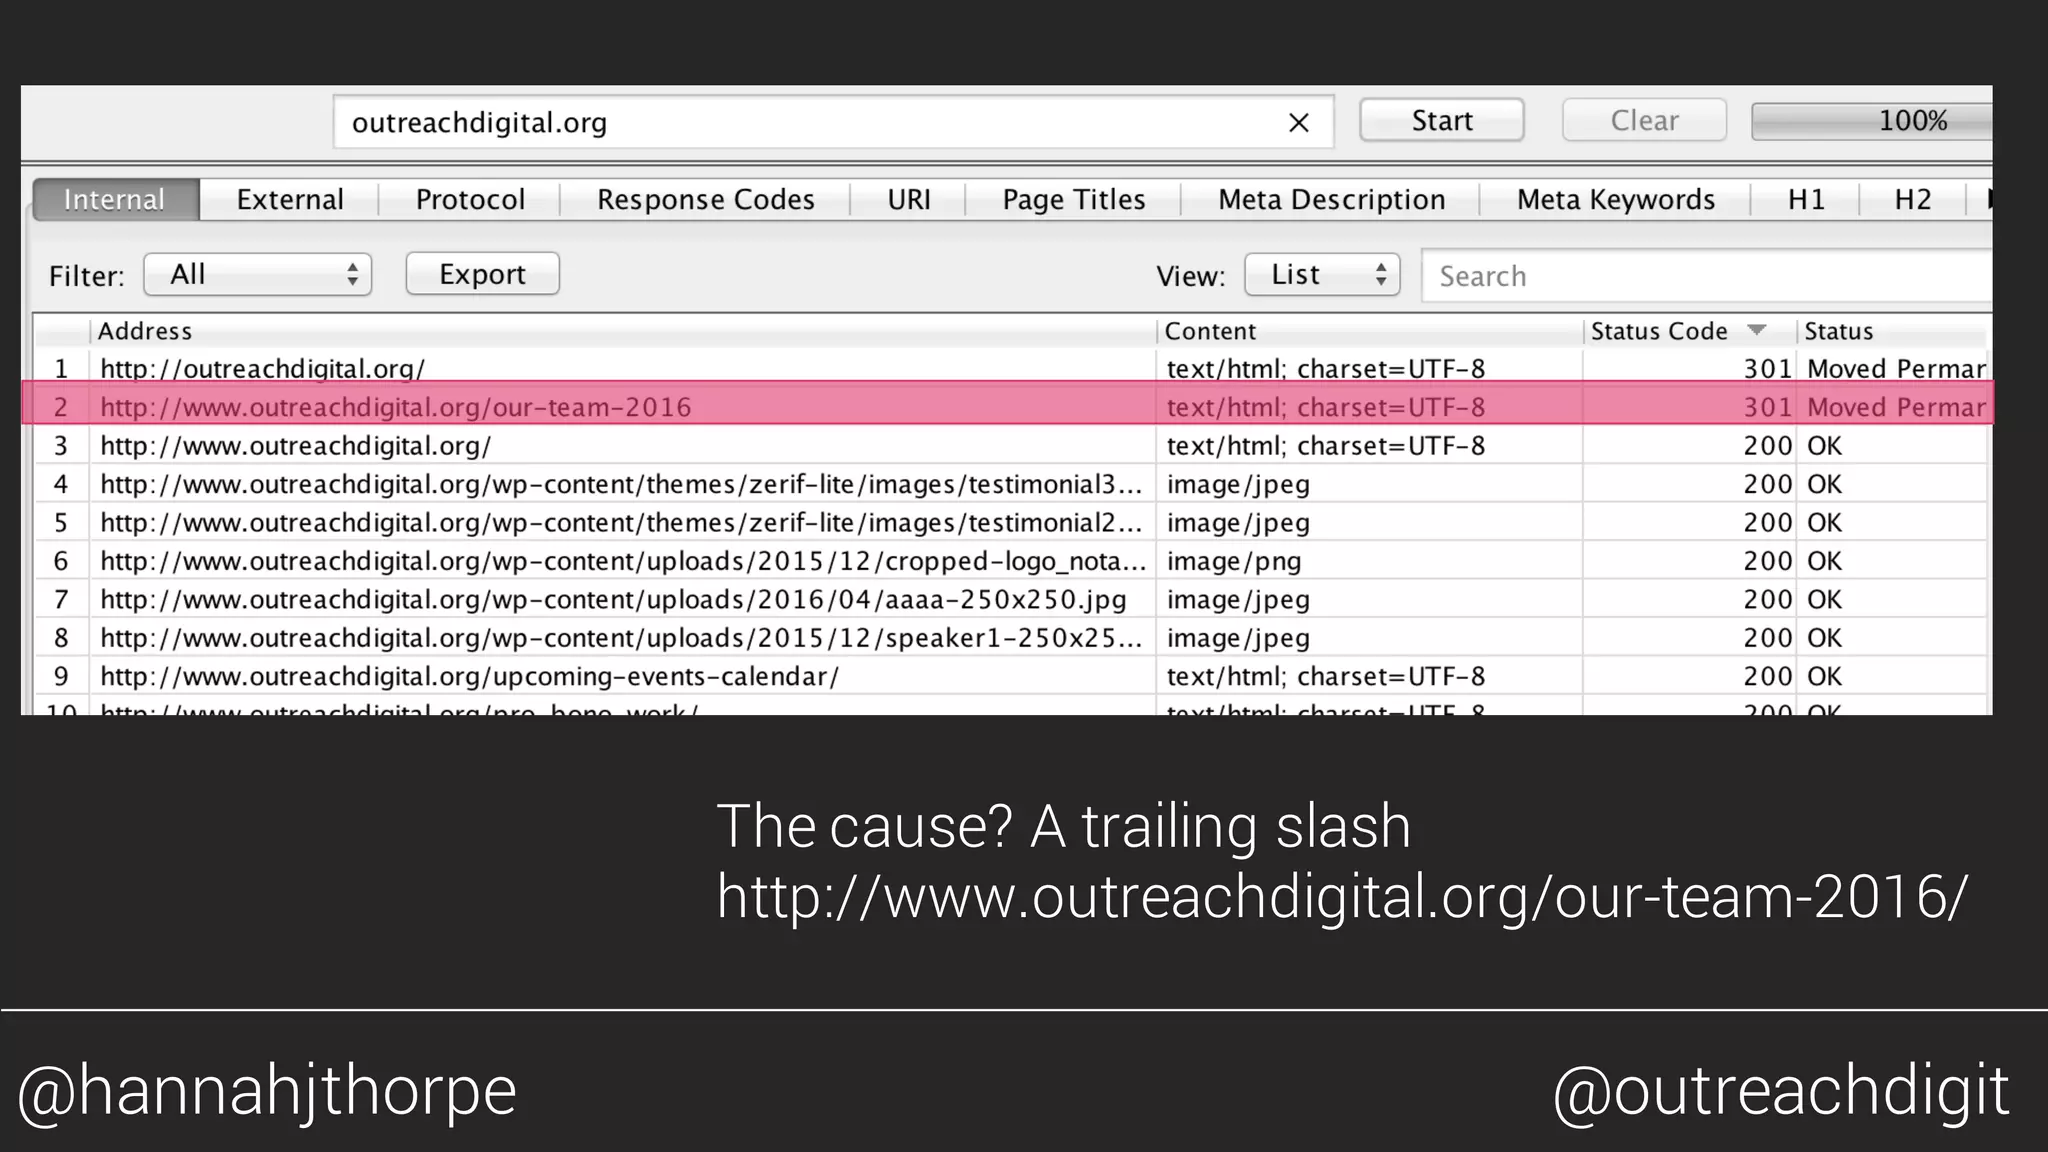Viewport: 2048px width, 1152px height.
Task: Open the Response Codes tab
Action: 705,199
